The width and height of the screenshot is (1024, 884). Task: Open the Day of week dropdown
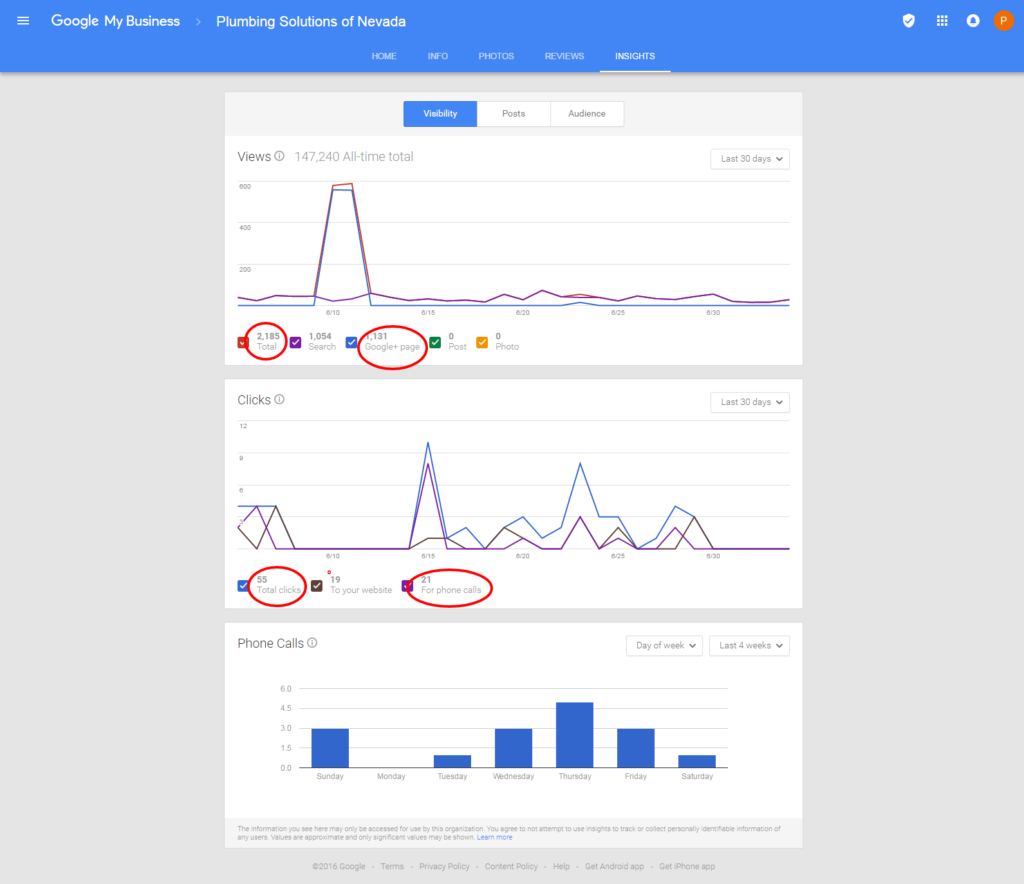[664, 646]
